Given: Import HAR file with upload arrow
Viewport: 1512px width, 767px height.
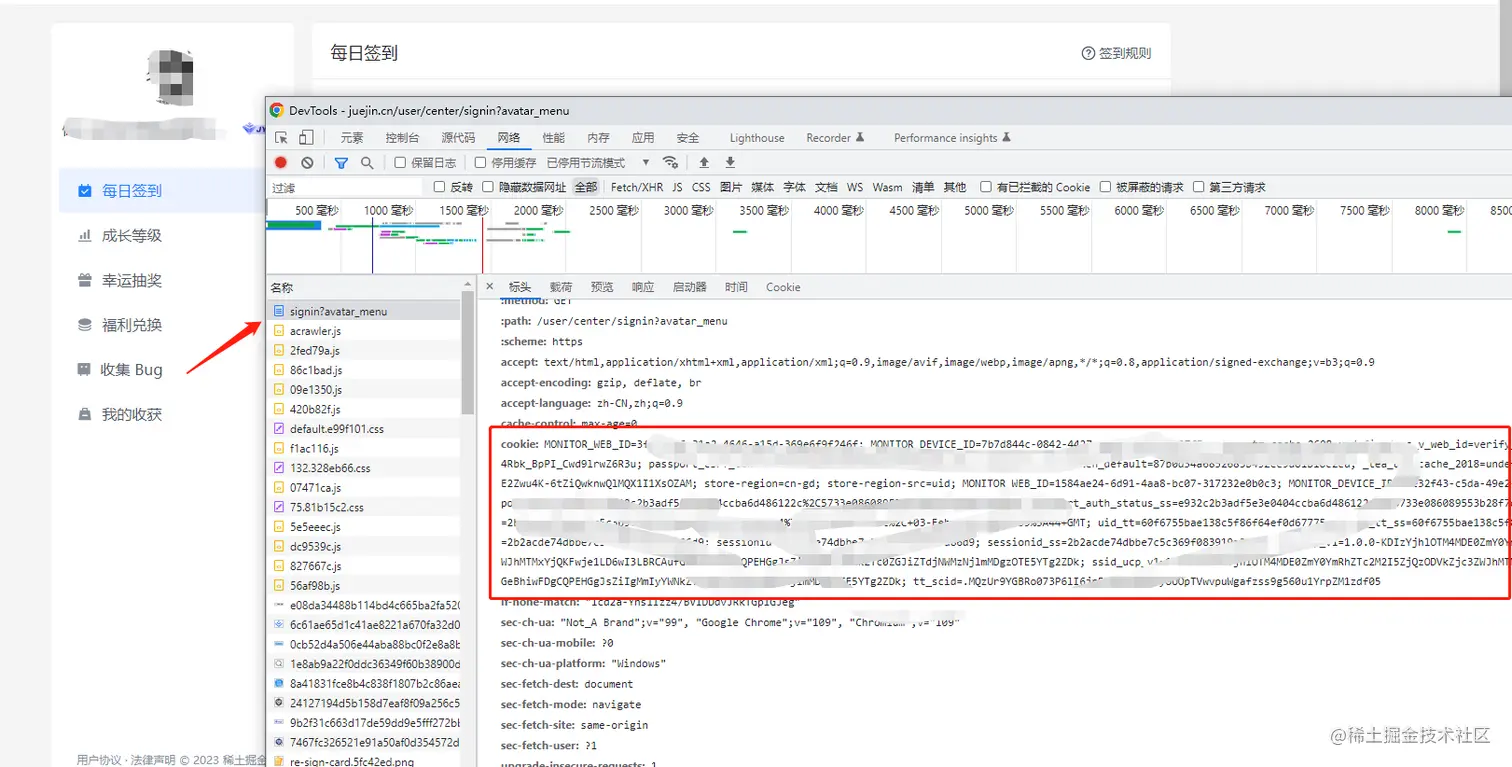Looking at the screenshot, I should pos(704,163).
